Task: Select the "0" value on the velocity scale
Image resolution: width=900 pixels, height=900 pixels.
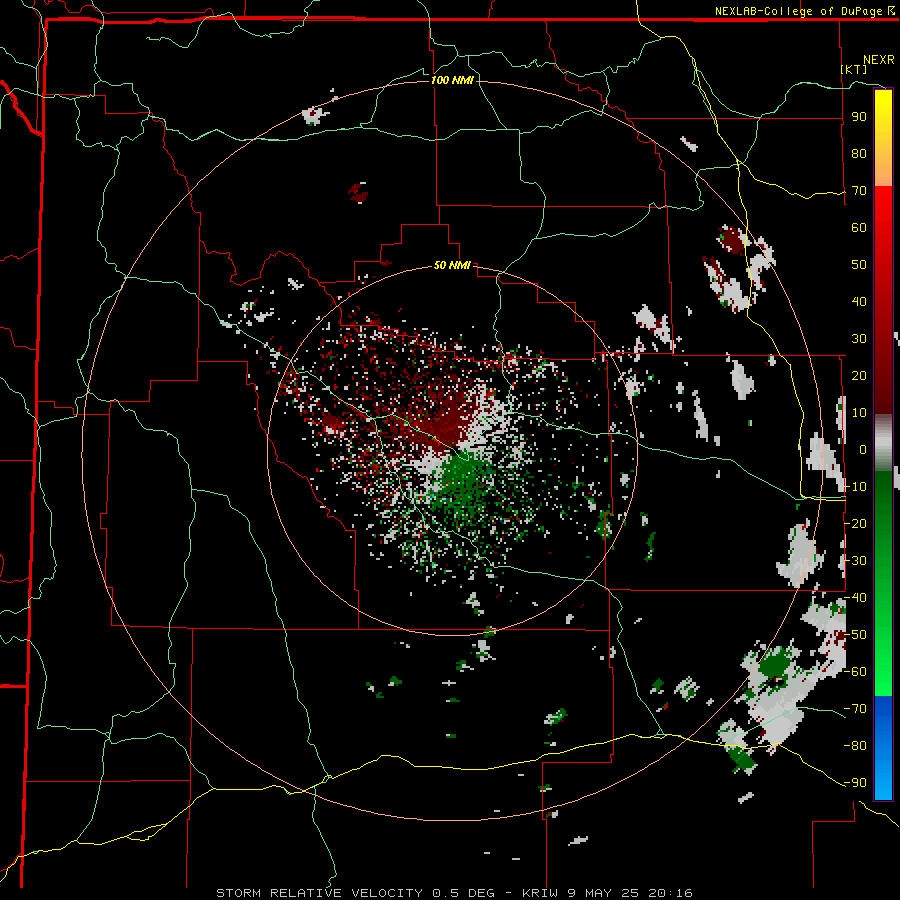Action: pyautogui.click(x=863, y=450)
